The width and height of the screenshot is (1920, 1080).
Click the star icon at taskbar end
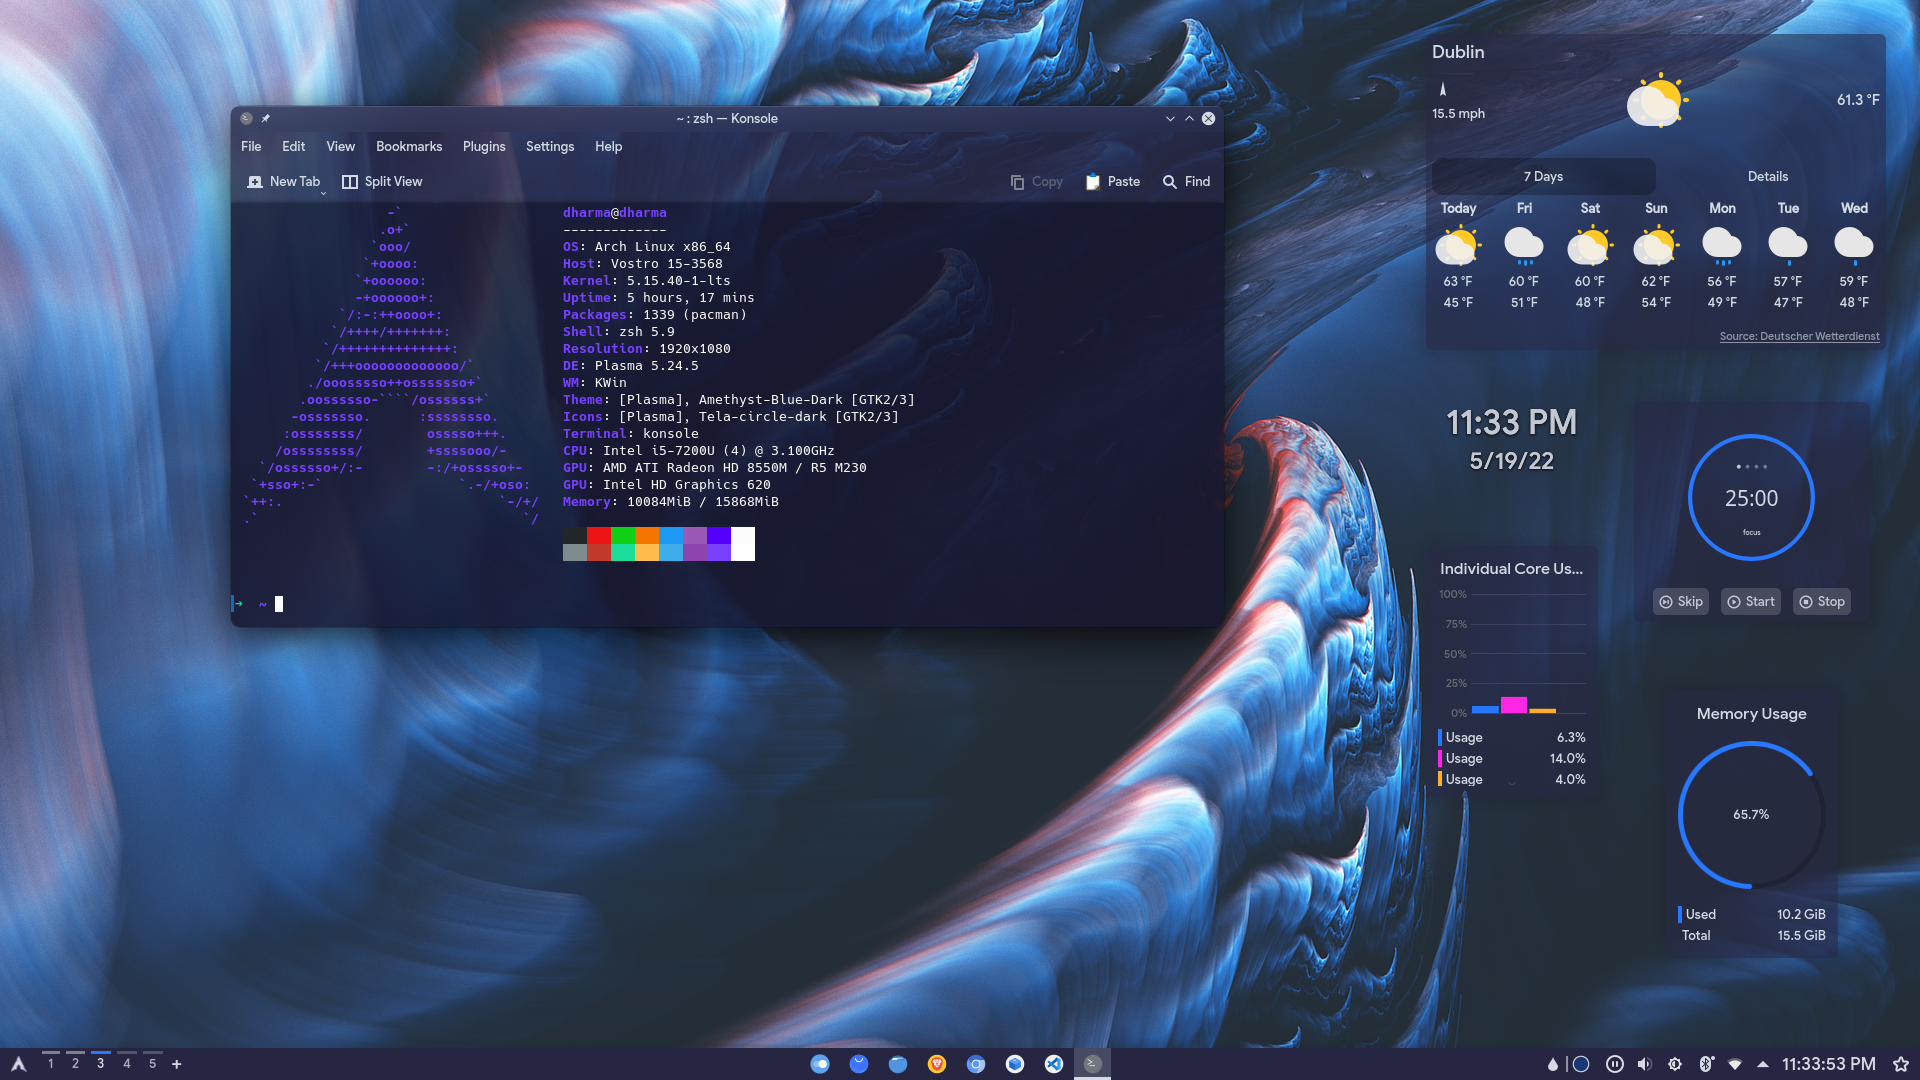(1901, 1064)
